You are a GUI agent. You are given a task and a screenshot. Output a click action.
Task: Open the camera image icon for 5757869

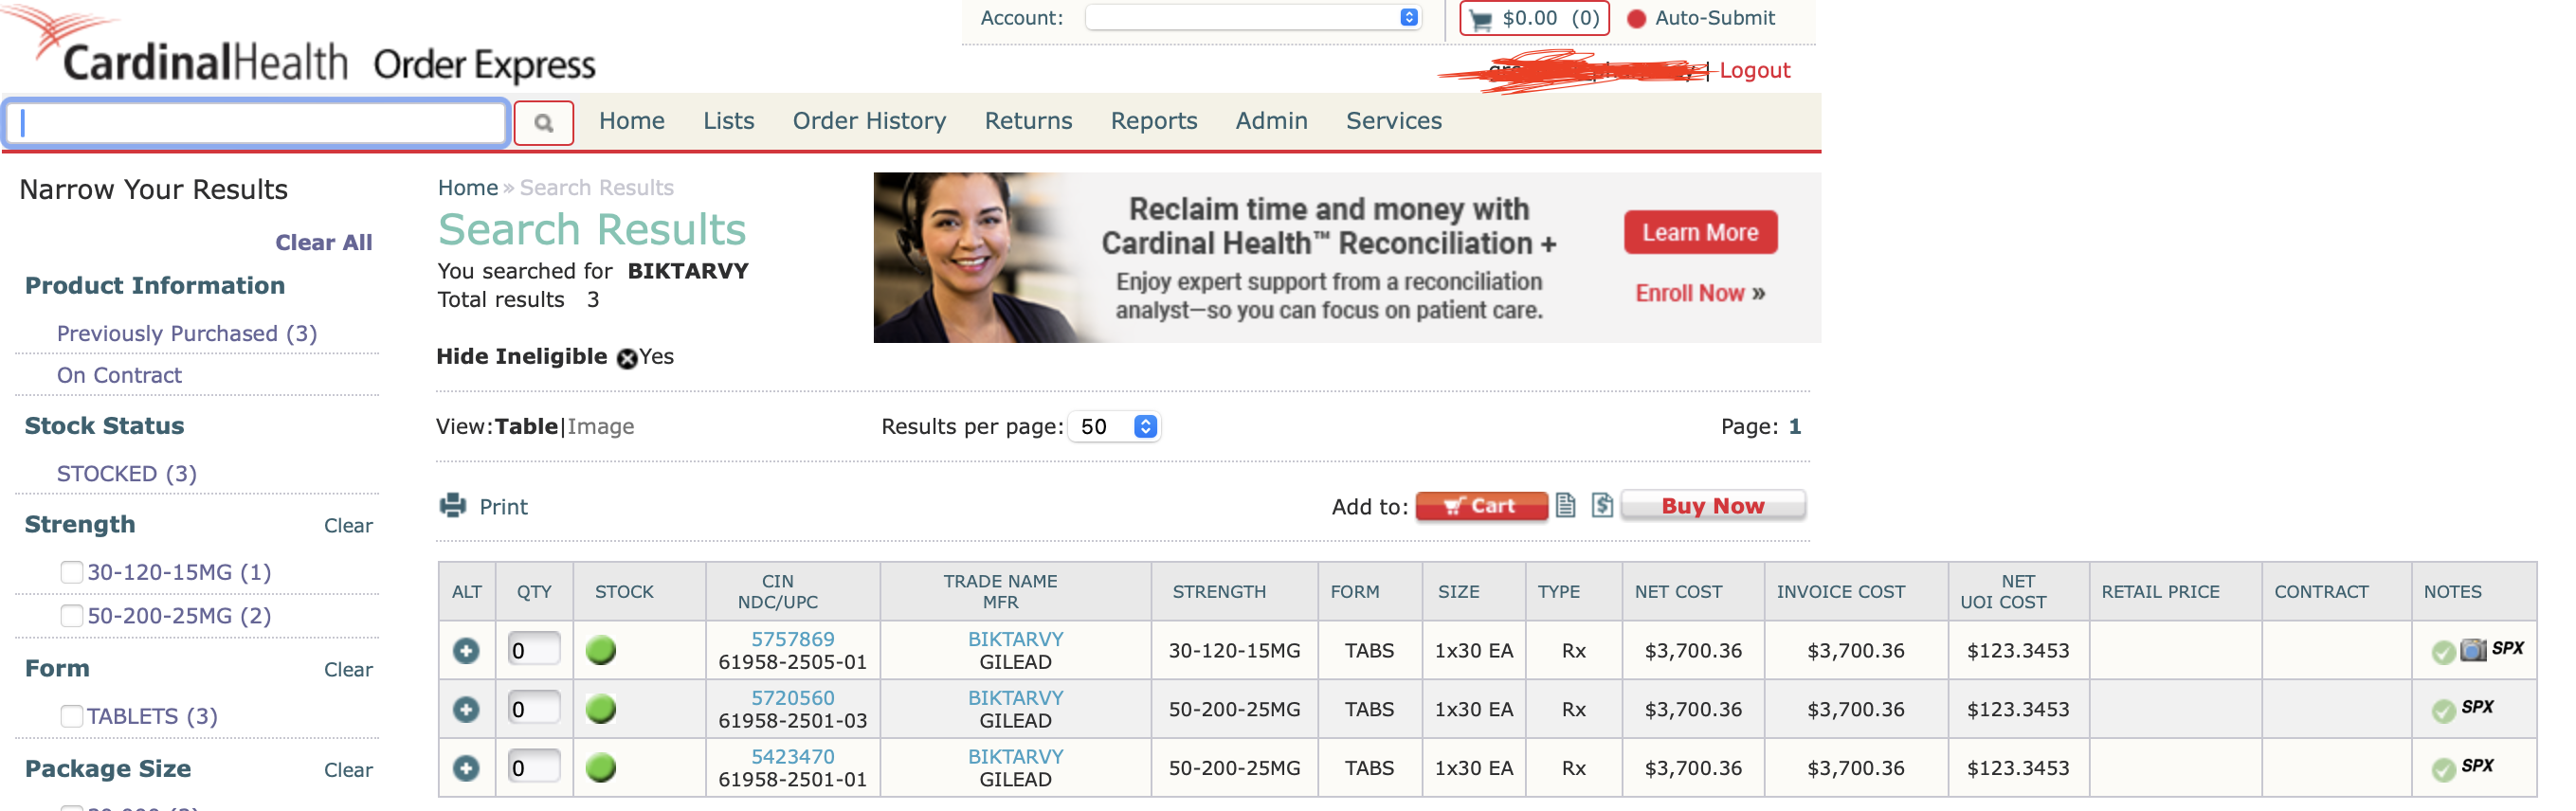(x=2473, y=651)
